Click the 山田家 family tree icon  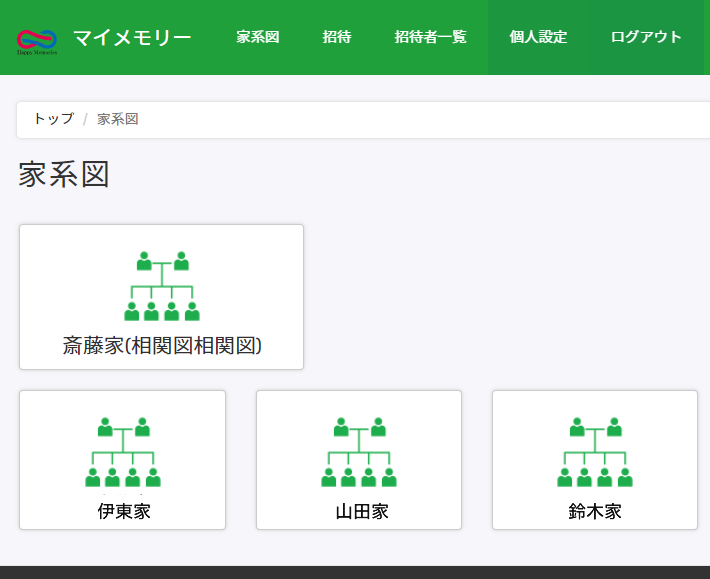coord(359,452)
